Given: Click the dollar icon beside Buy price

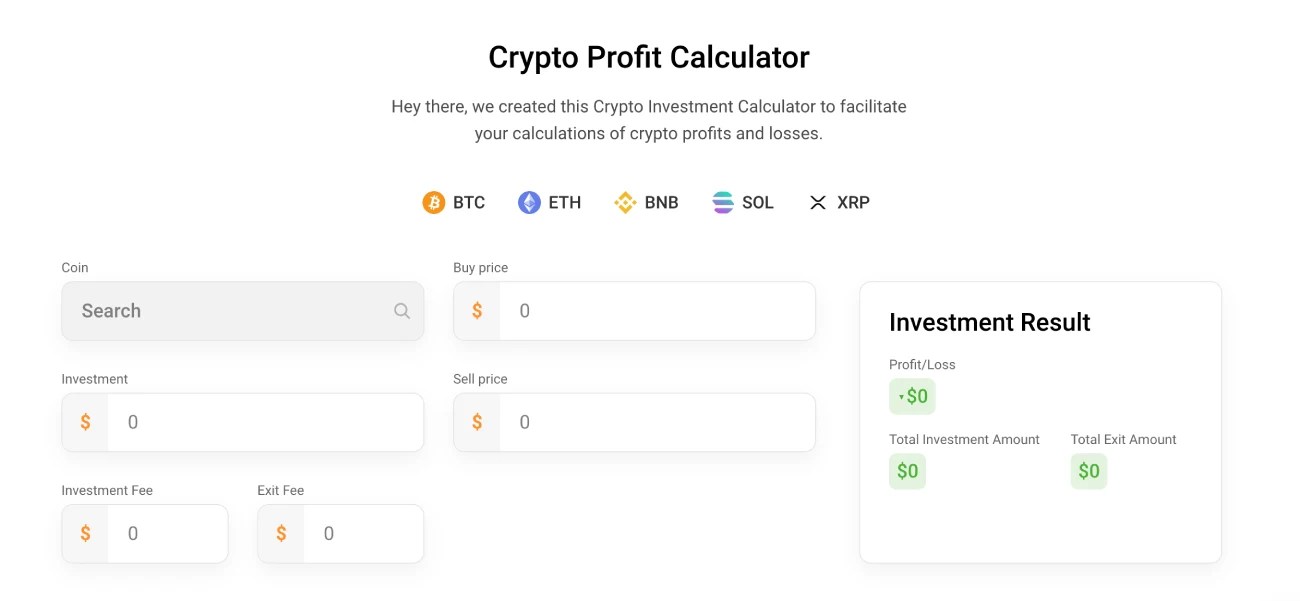Looking at the screenshot, I should pos(477,311).
